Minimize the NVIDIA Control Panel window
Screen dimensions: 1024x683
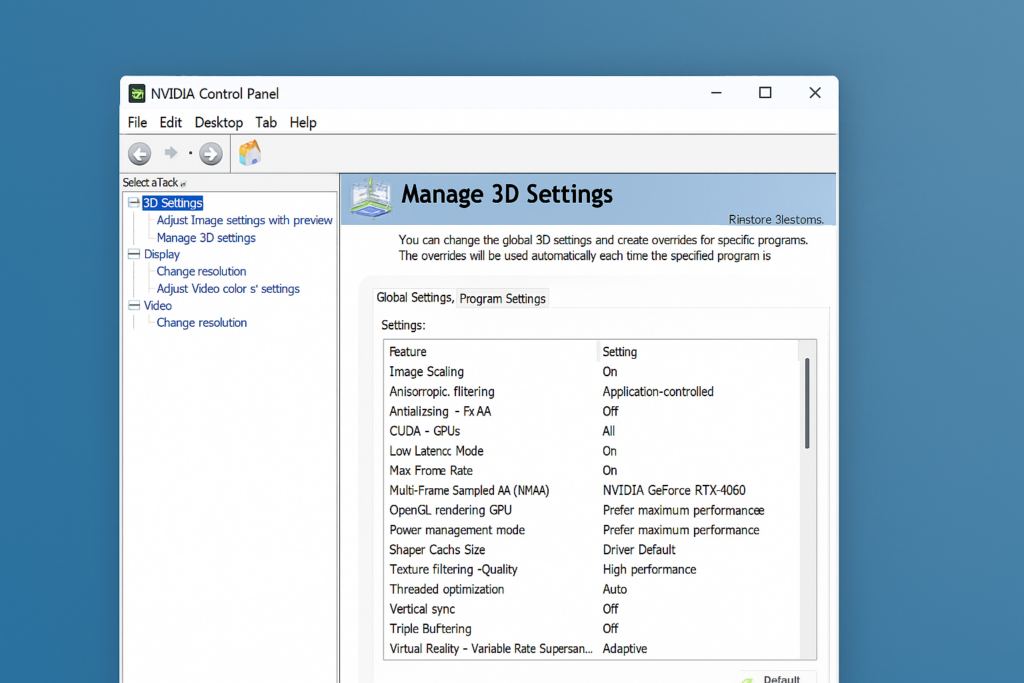tap(716, 93)
